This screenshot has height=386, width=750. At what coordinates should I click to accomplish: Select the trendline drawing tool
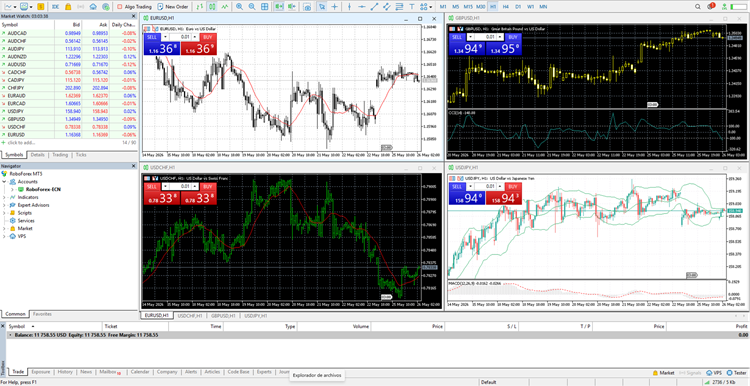(375, 7)
